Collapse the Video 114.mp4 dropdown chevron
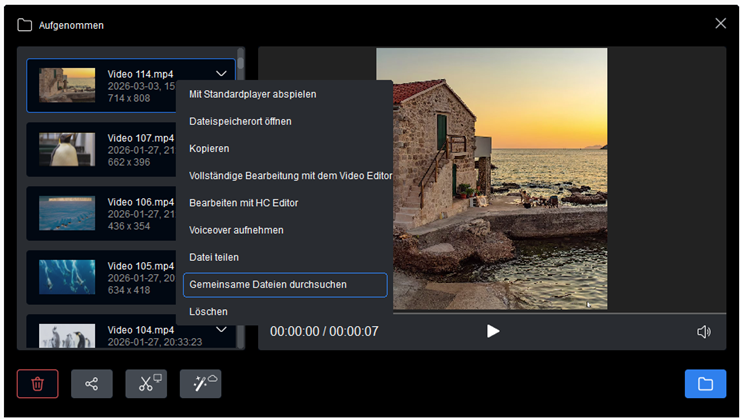 [x=222, y=73]
